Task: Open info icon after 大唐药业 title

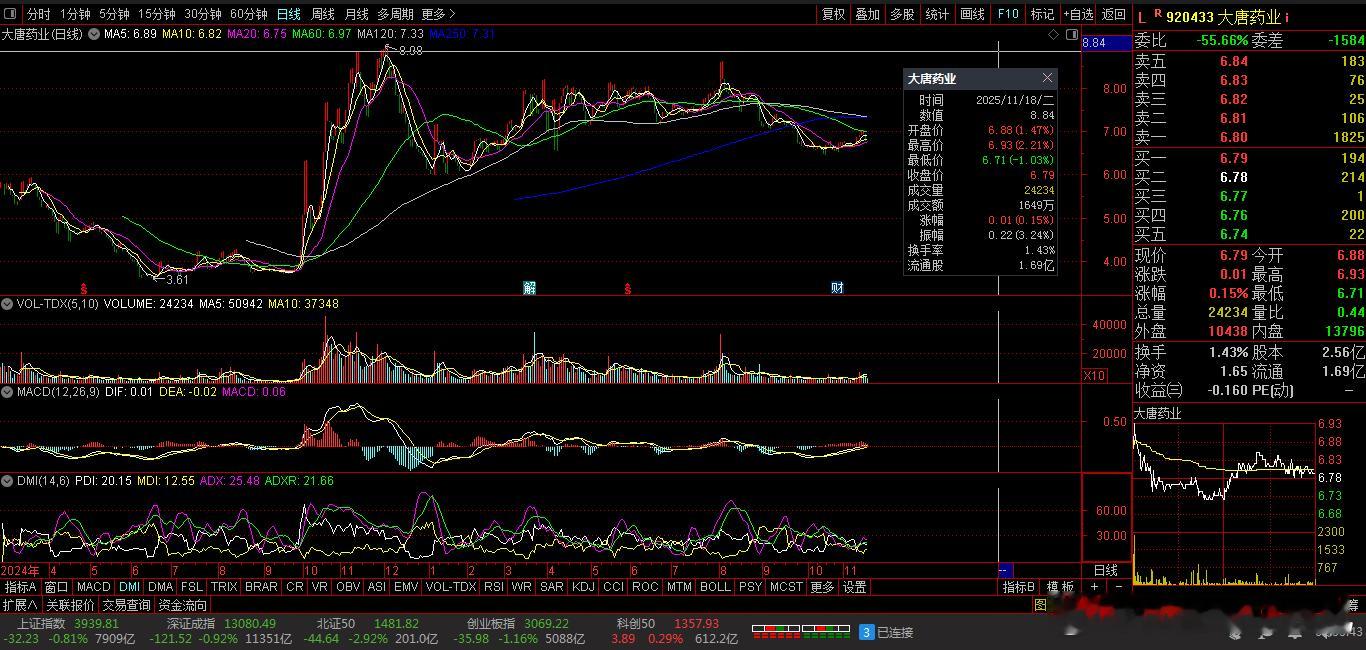Action: 1287,17
